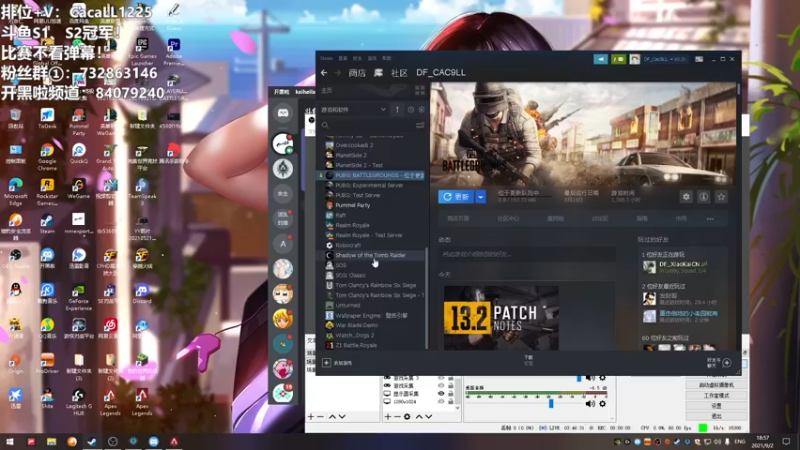
Task: Open server icon with 19 badge
Action: (x=283, y=393)
